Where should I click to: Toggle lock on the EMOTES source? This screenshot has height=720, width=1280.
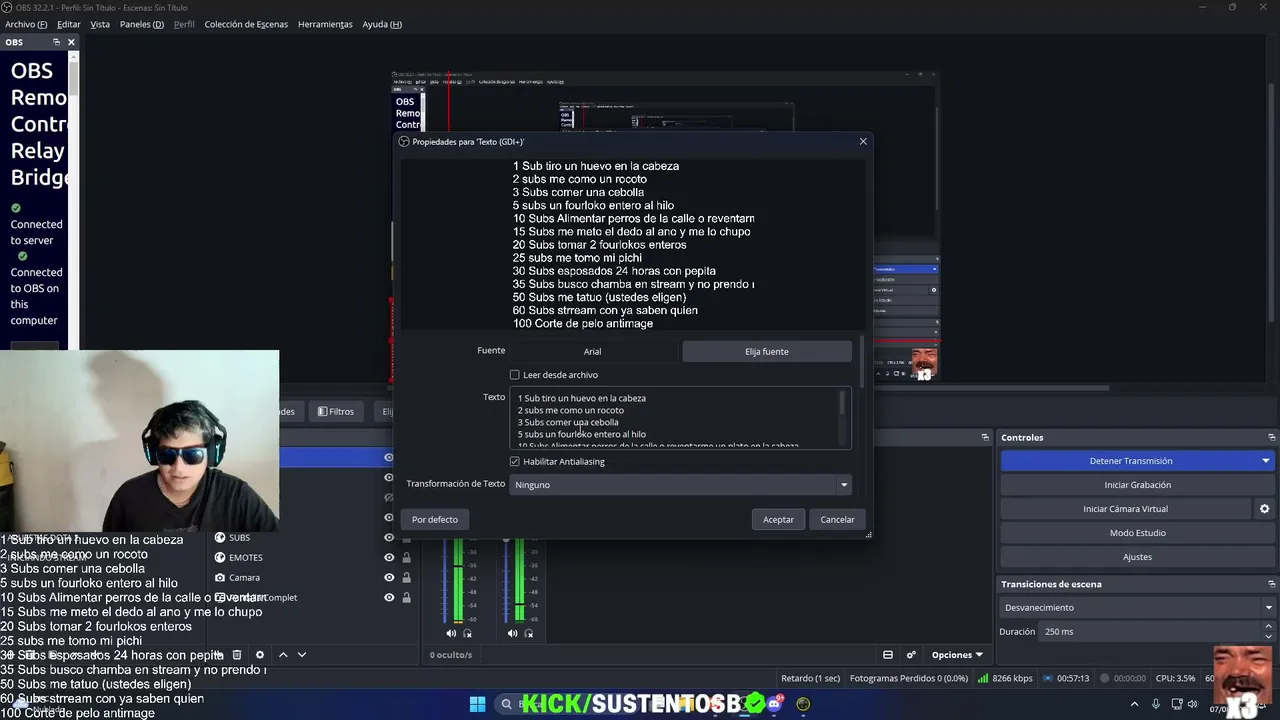point(406,558)
